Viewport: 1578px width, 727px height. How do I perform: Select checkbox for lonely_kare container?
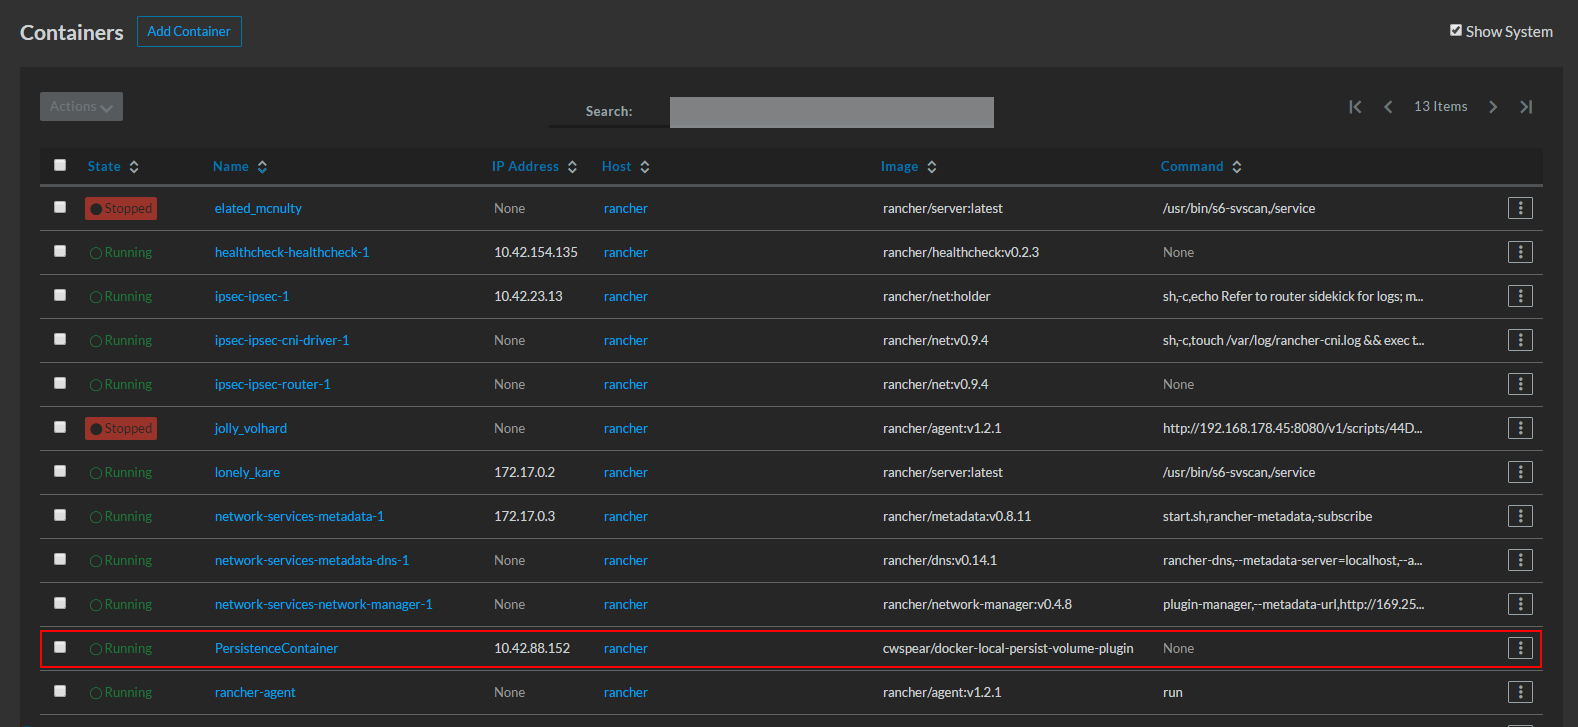click(x=60, y=471)
